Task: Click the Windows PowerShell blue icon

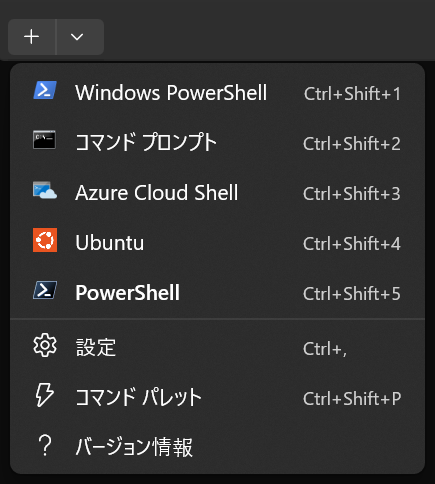Action: click(x=45, y=90)
